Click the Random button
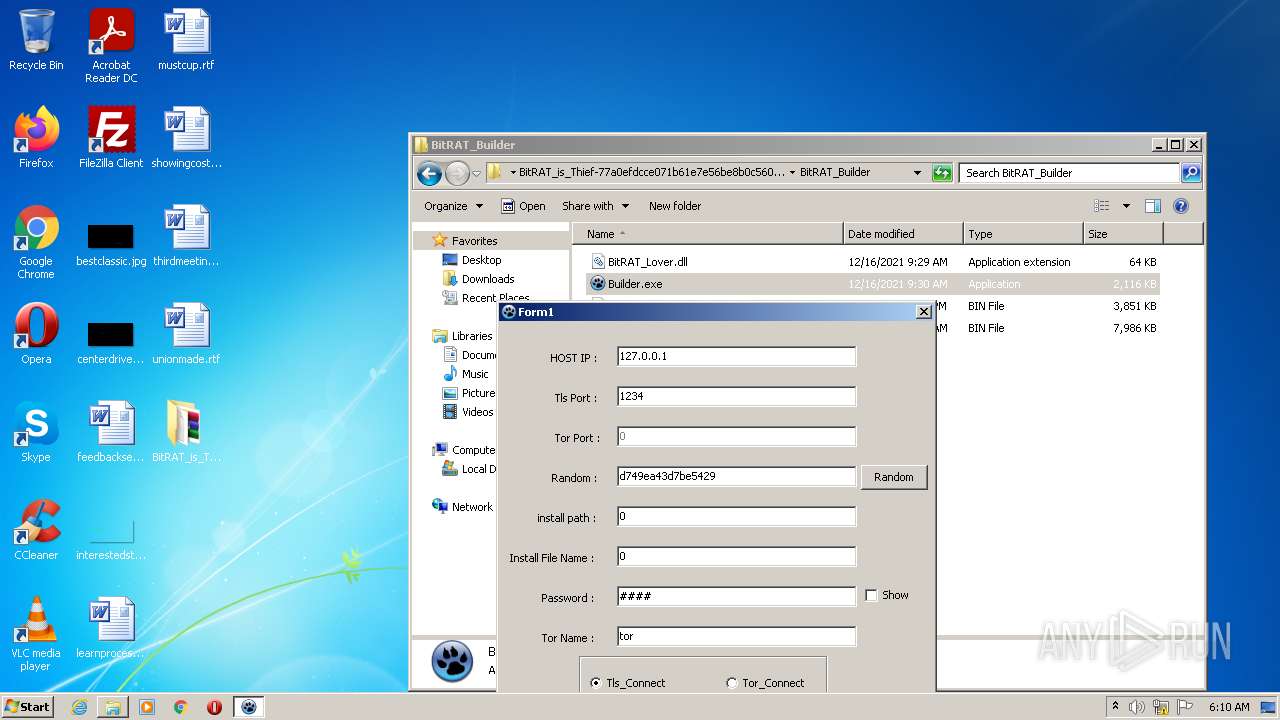The height and width of the screenshot is (720, 1280). coord(894,477)
